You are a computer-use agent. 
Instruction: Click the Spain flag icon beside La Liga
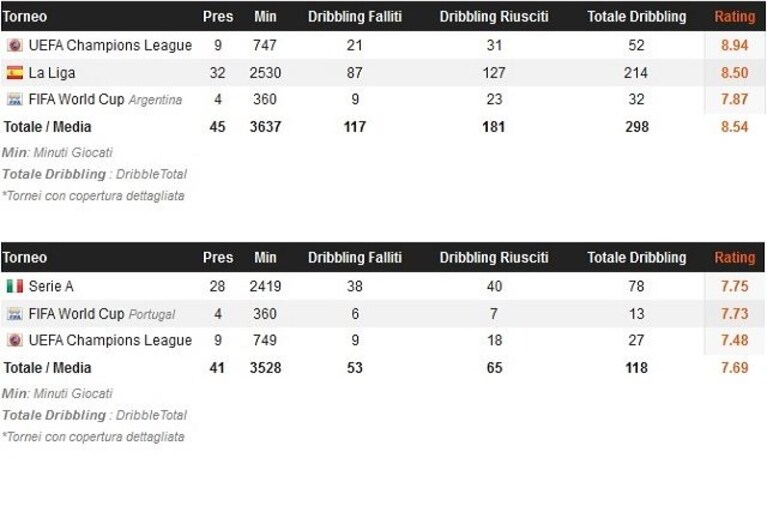pyautogui.click(x=14, y=73)
